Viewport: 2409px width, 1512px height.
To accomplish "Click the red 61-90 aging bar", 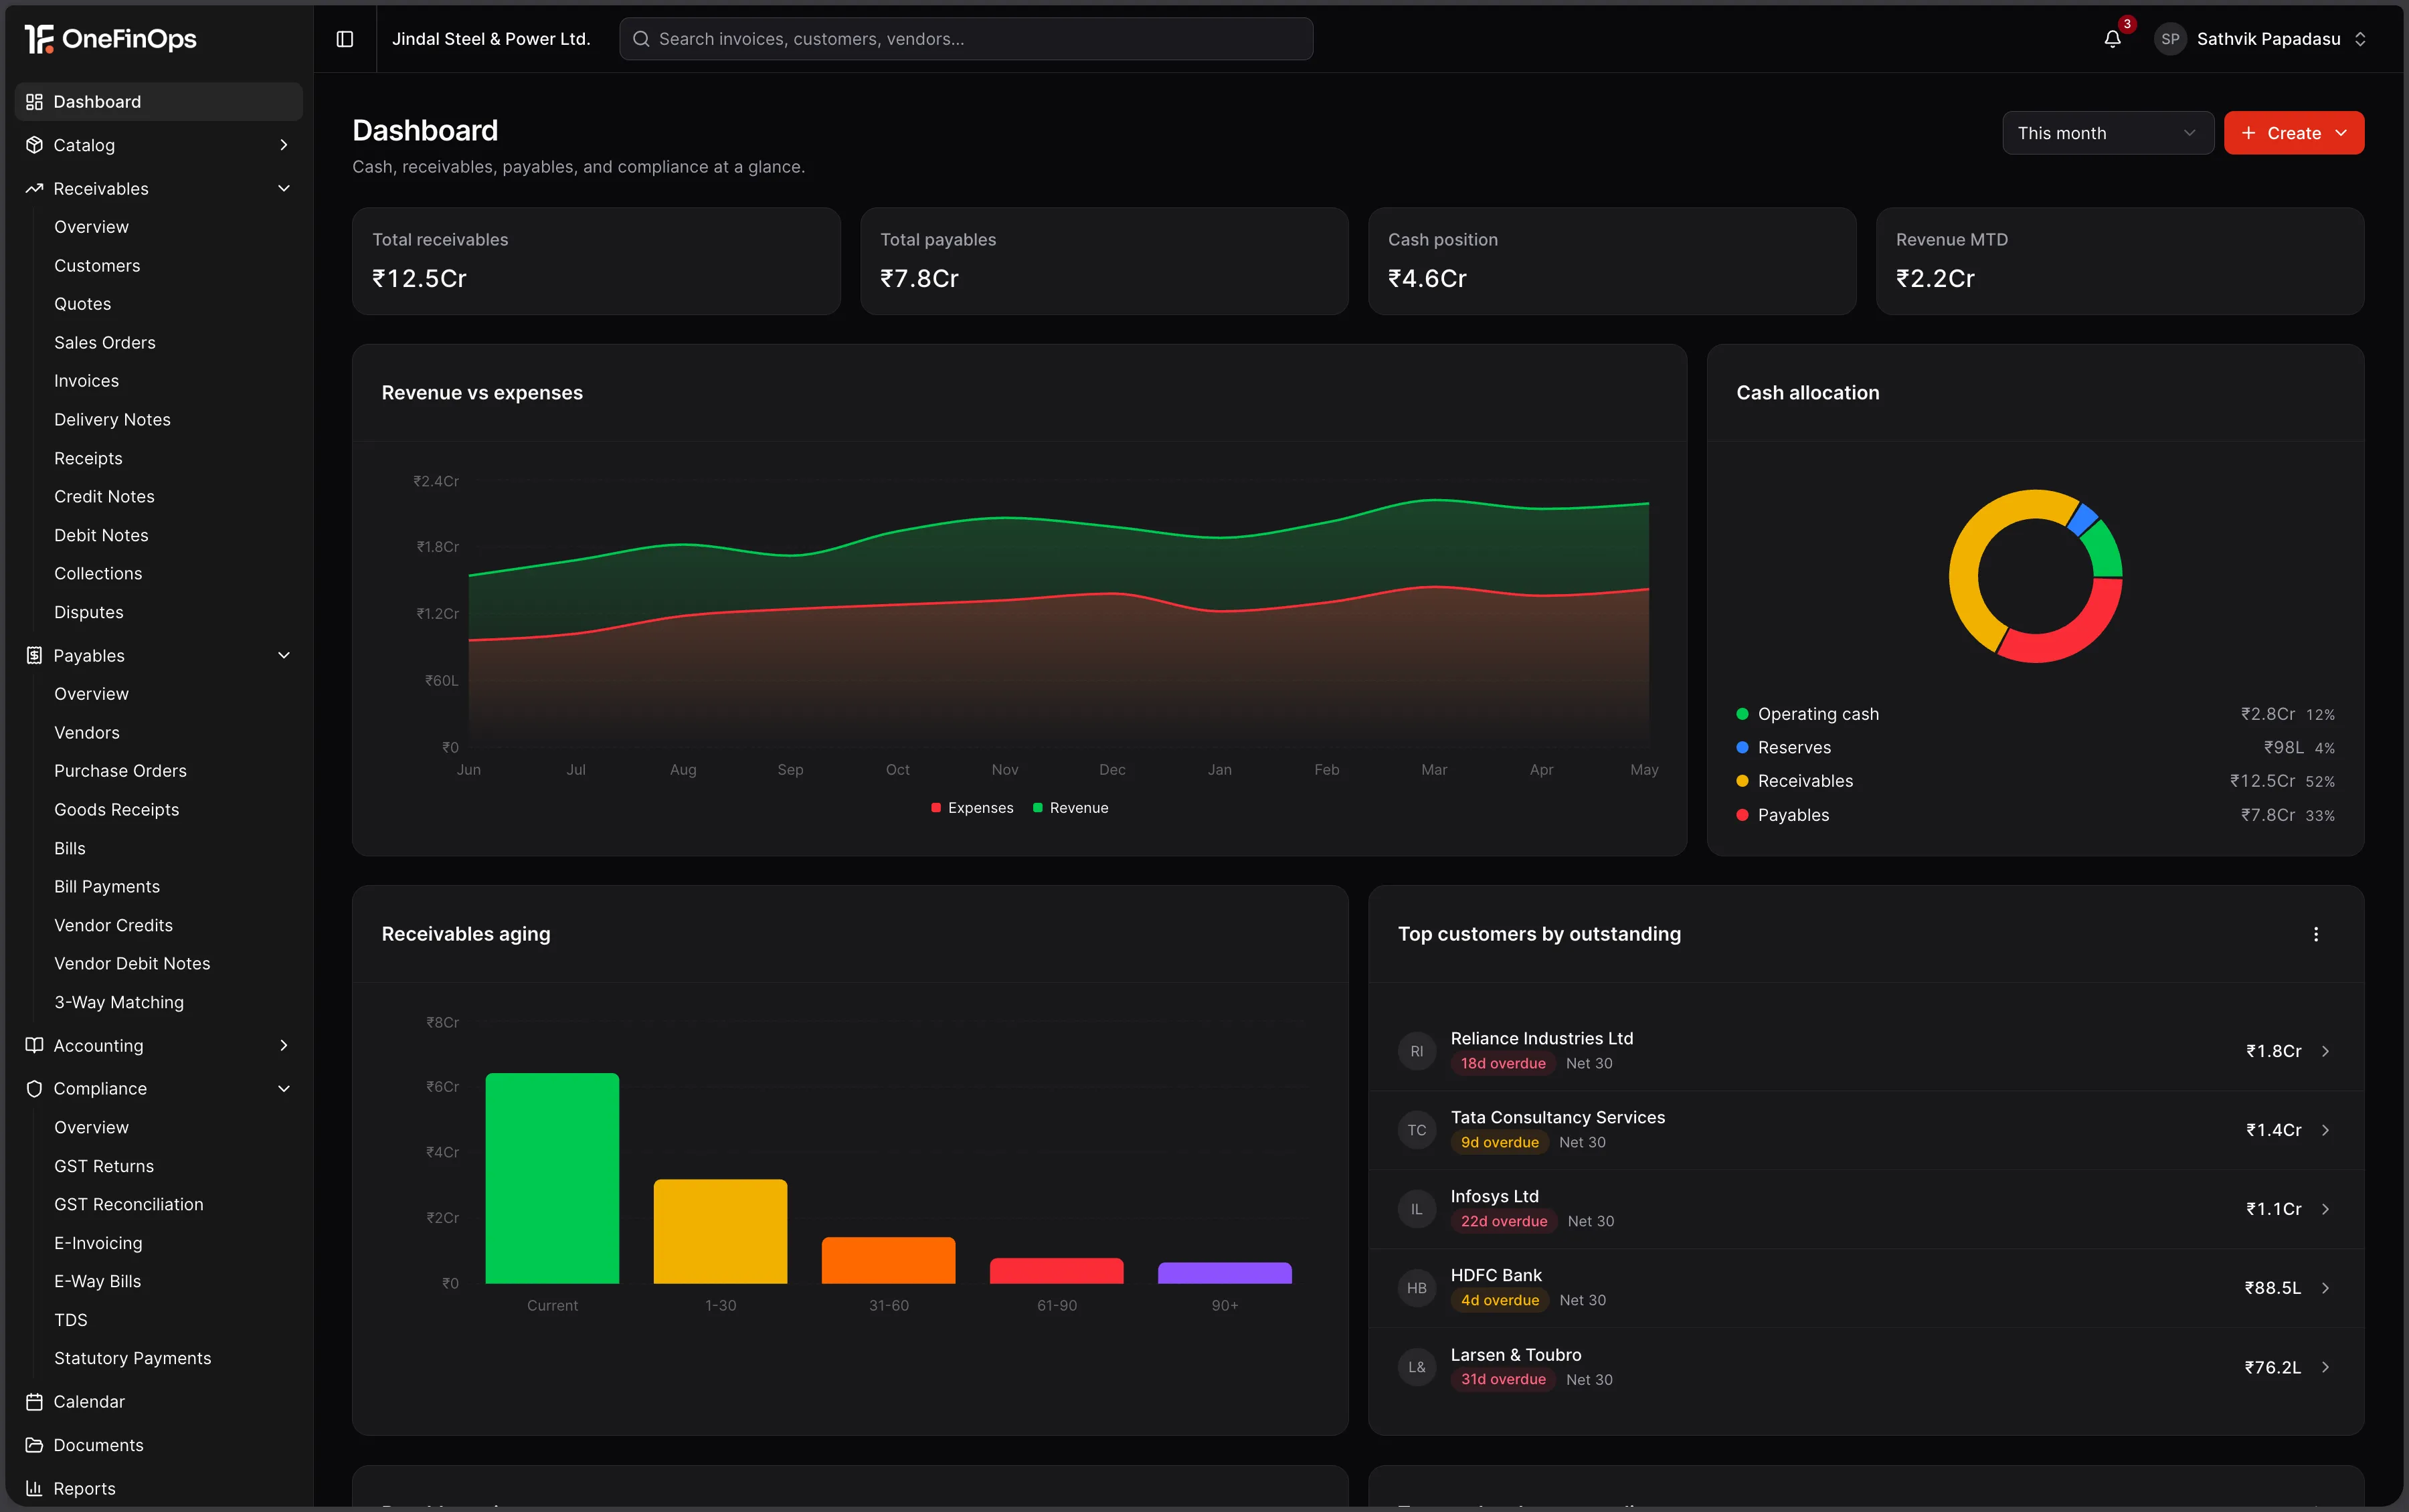I will click(1056, 1271).
